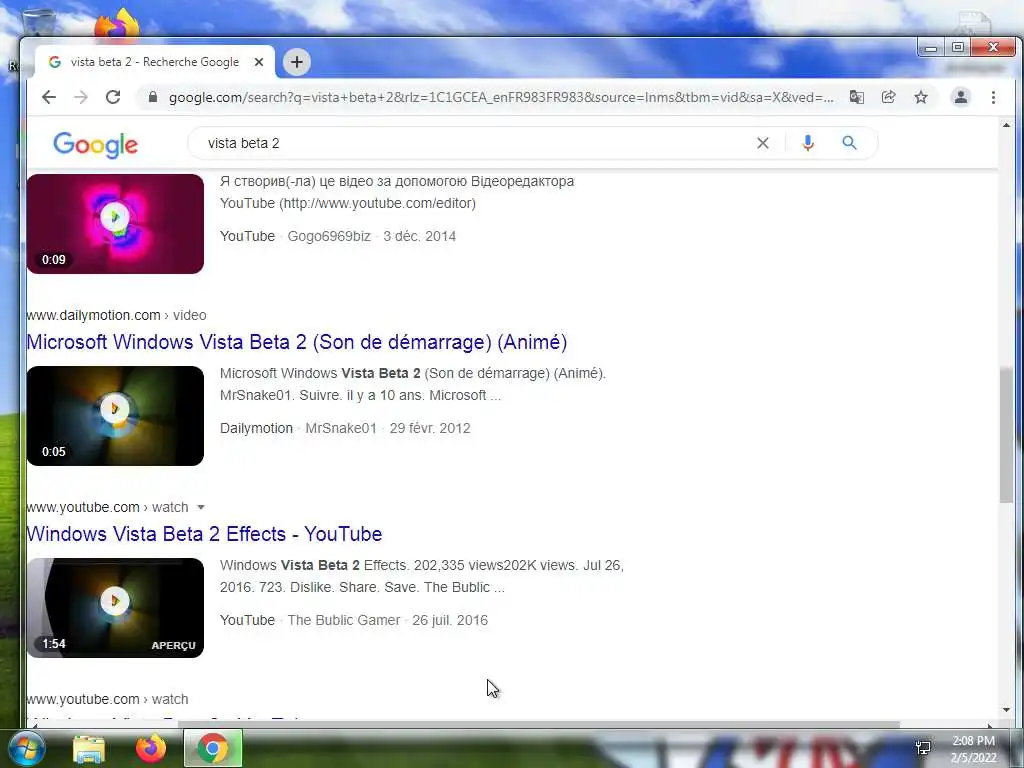Open the Chrome profile avatar menu
This screenshot has width=1024, height=768.
click(961, 97)
